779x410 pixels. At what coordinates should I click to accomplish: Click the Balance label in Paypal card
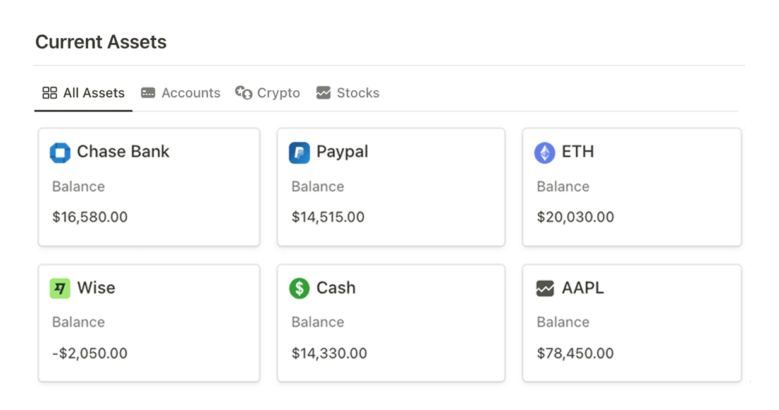318,186
